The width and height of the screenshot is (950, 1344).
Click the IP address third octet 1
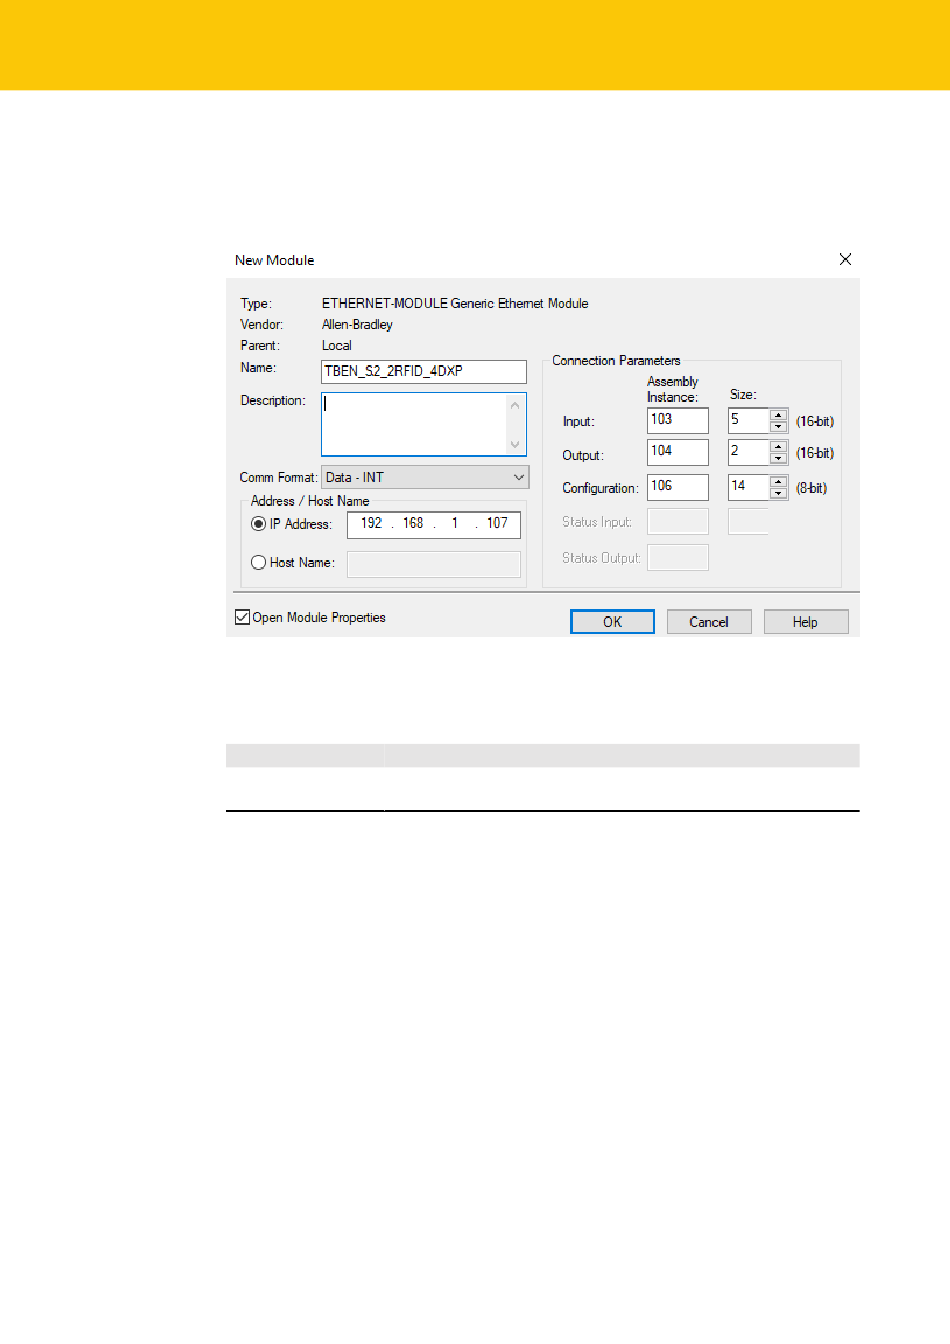tap(455, 523)
